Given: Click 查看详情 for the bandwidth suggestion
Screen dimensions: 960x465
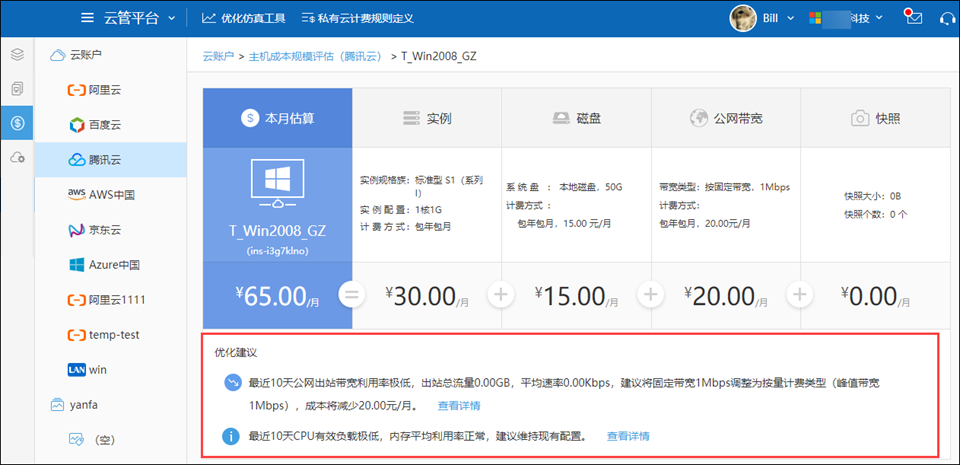Looking at the screenshot, I should [x=458, y=406].
